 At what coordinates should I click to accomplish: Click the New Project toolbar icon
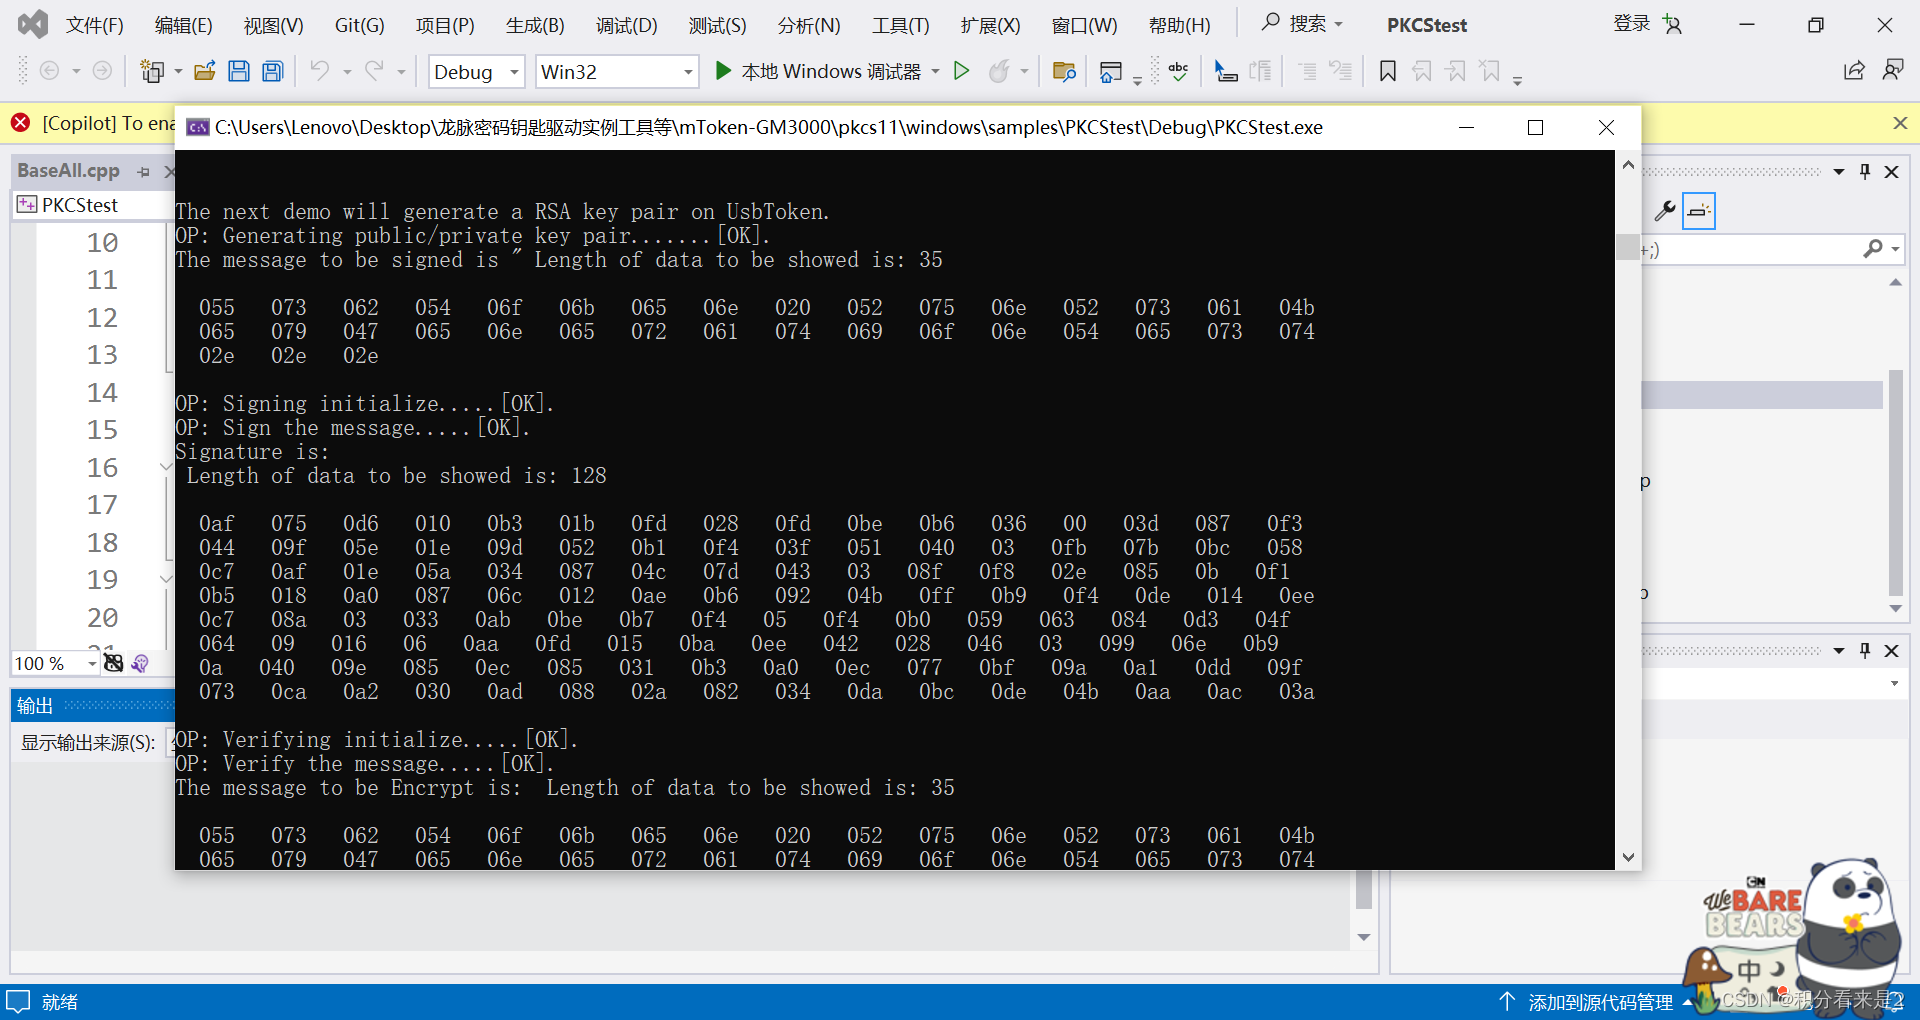click(152, 71)
